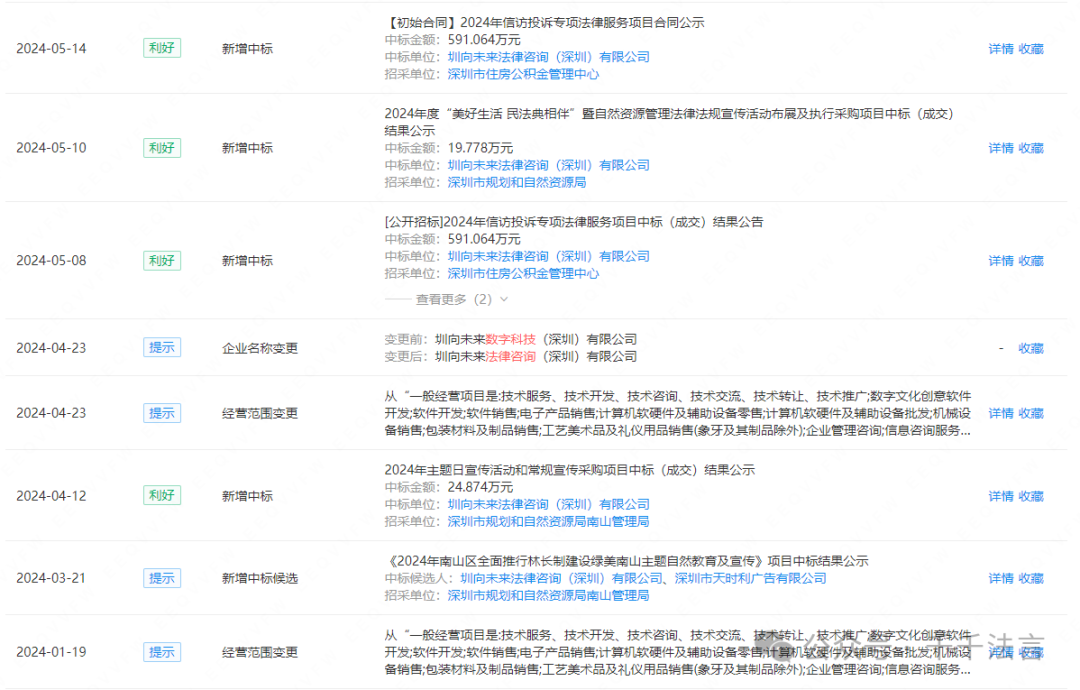Click the 《2024年南山区全面推行林长制…》 project title

pos(626,561)
